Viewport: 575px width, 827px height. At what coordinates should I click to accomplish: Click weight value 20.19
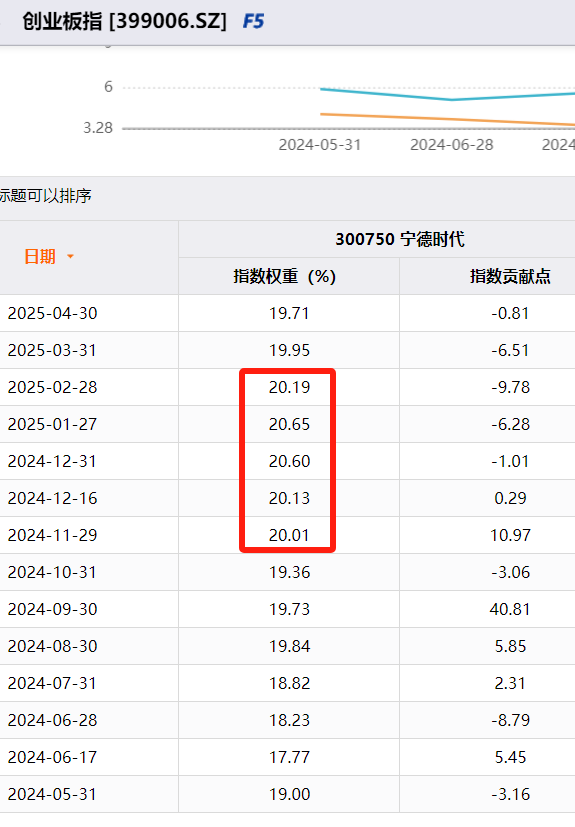pyautogui.click(x=289, y=387)
